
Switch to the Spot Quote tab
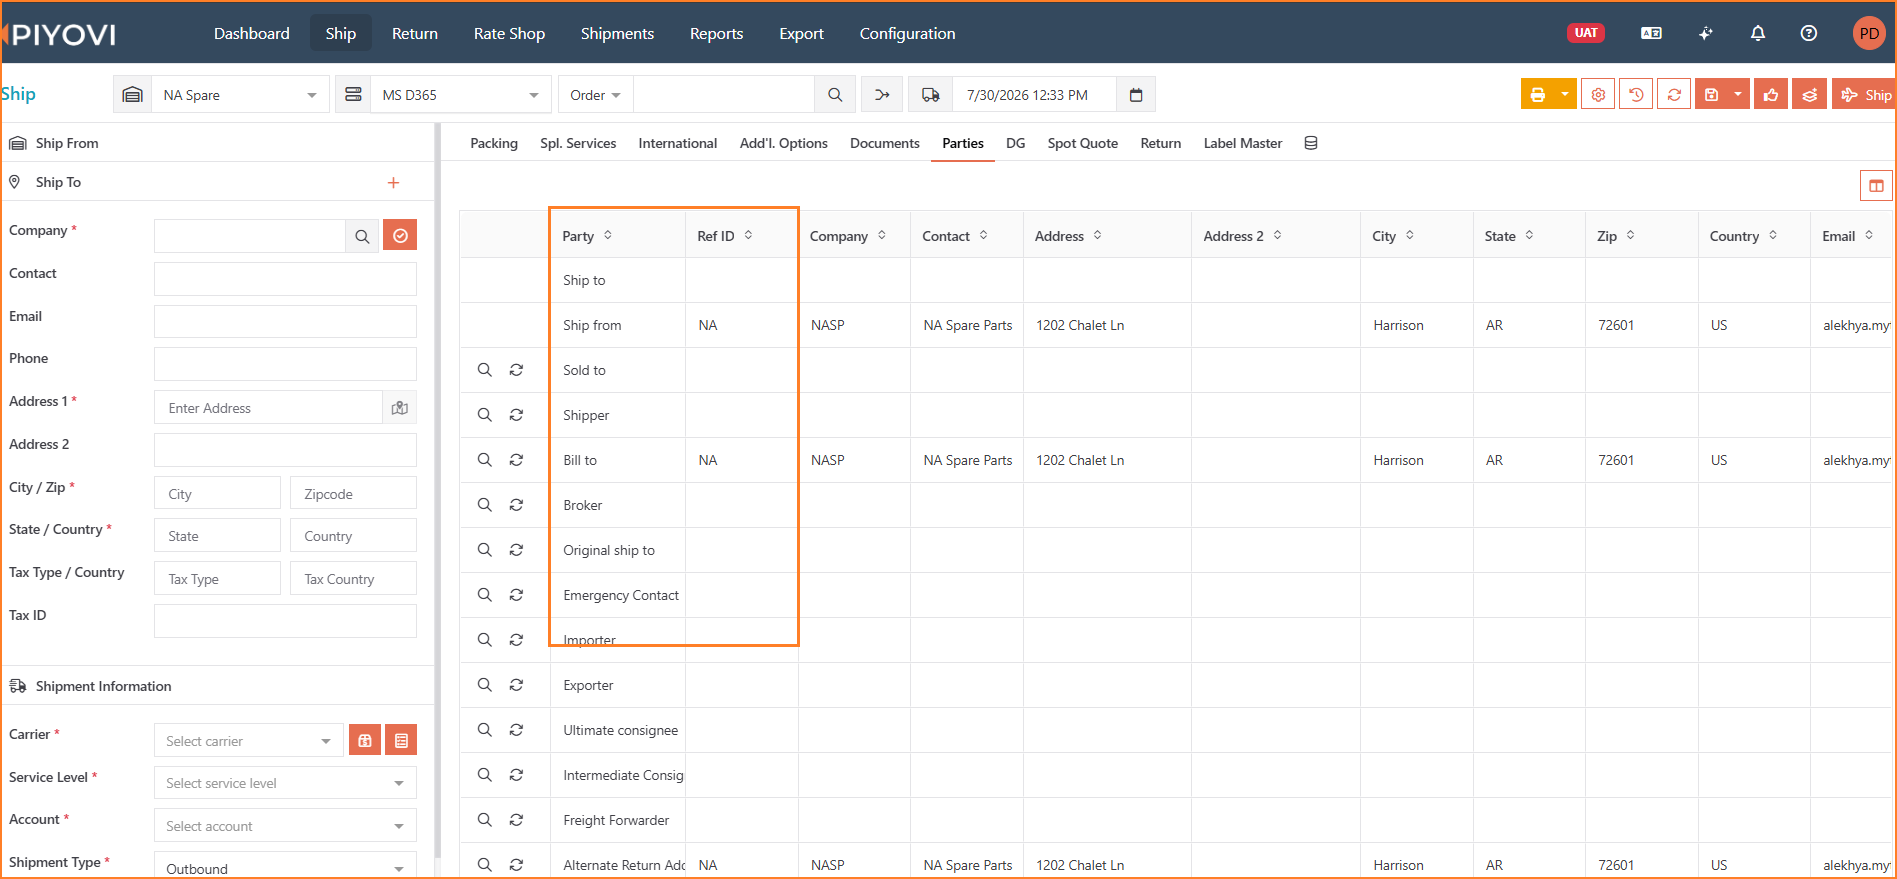tap(1083, 143)
